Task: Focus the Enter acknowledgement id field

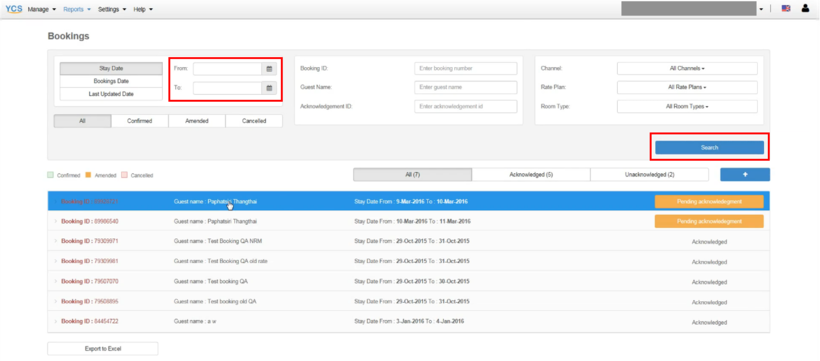Action: point(465,106)
